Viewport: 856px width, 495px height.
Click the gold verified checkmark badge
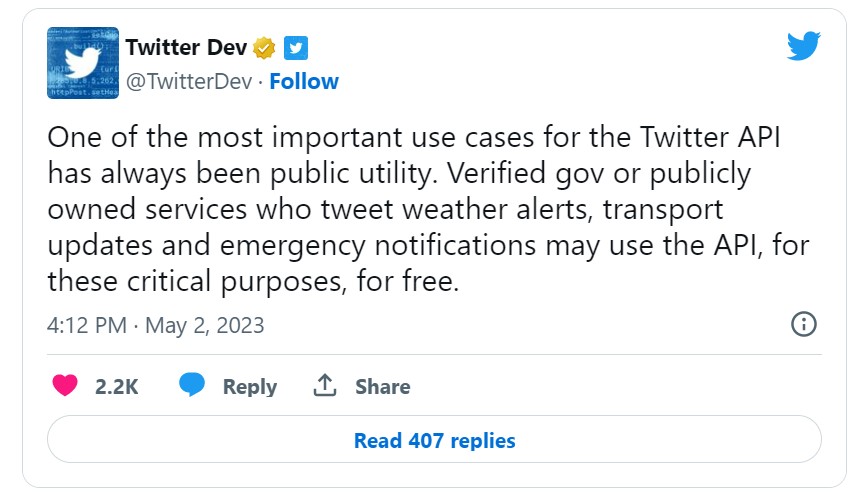click(x=264, y=48)
